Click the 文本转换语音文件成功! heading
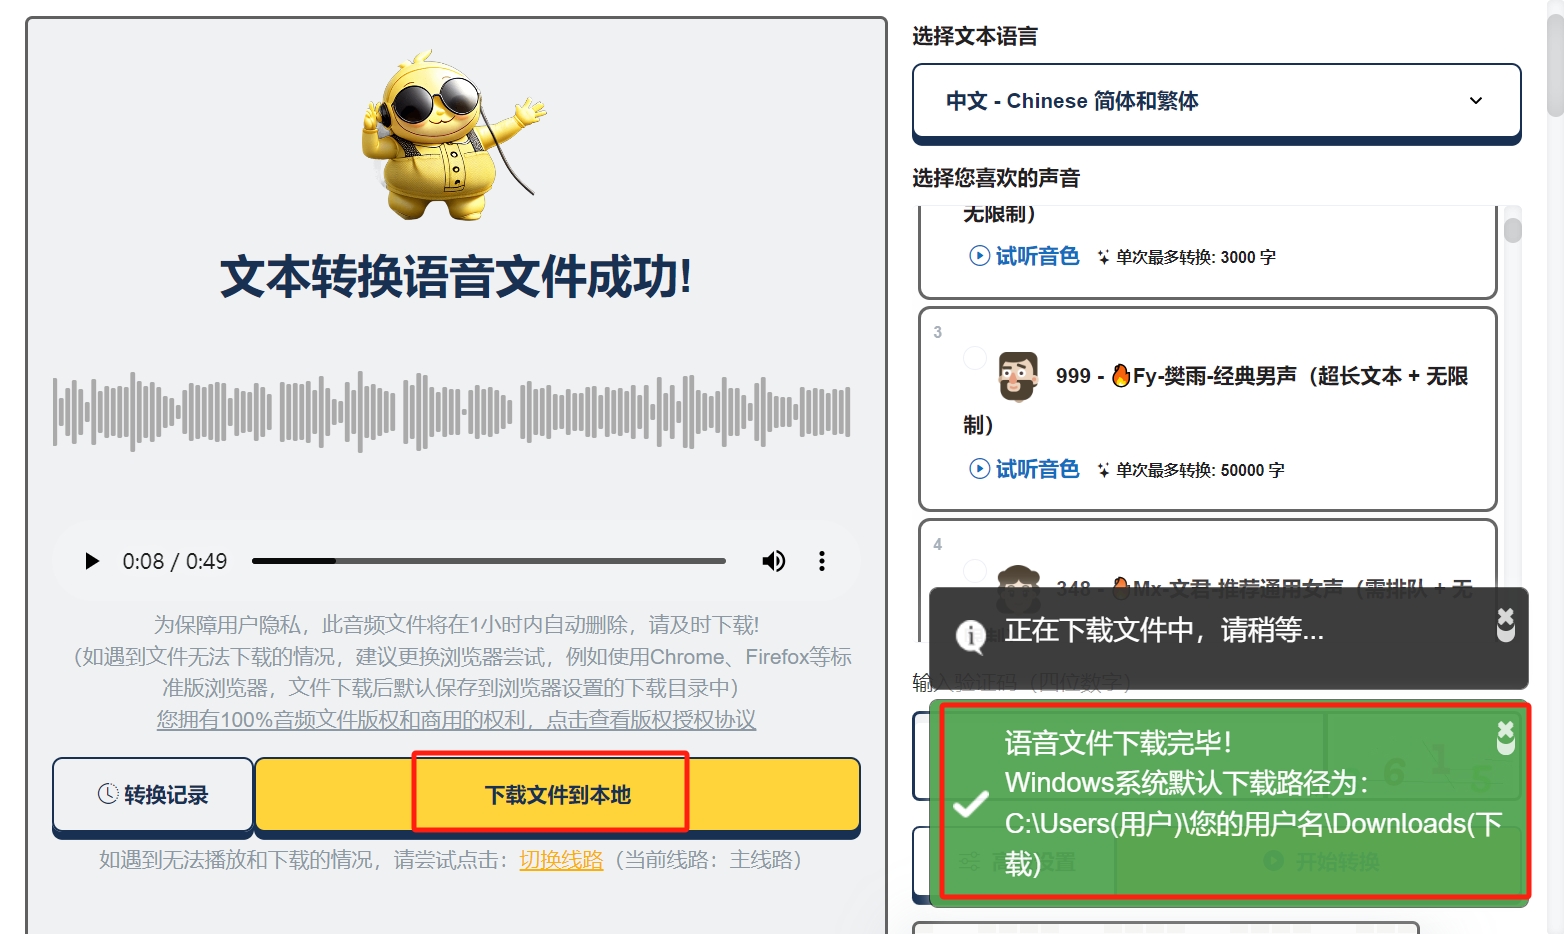The height and width of the screenshot is (934, 1564). click(456, 277)
